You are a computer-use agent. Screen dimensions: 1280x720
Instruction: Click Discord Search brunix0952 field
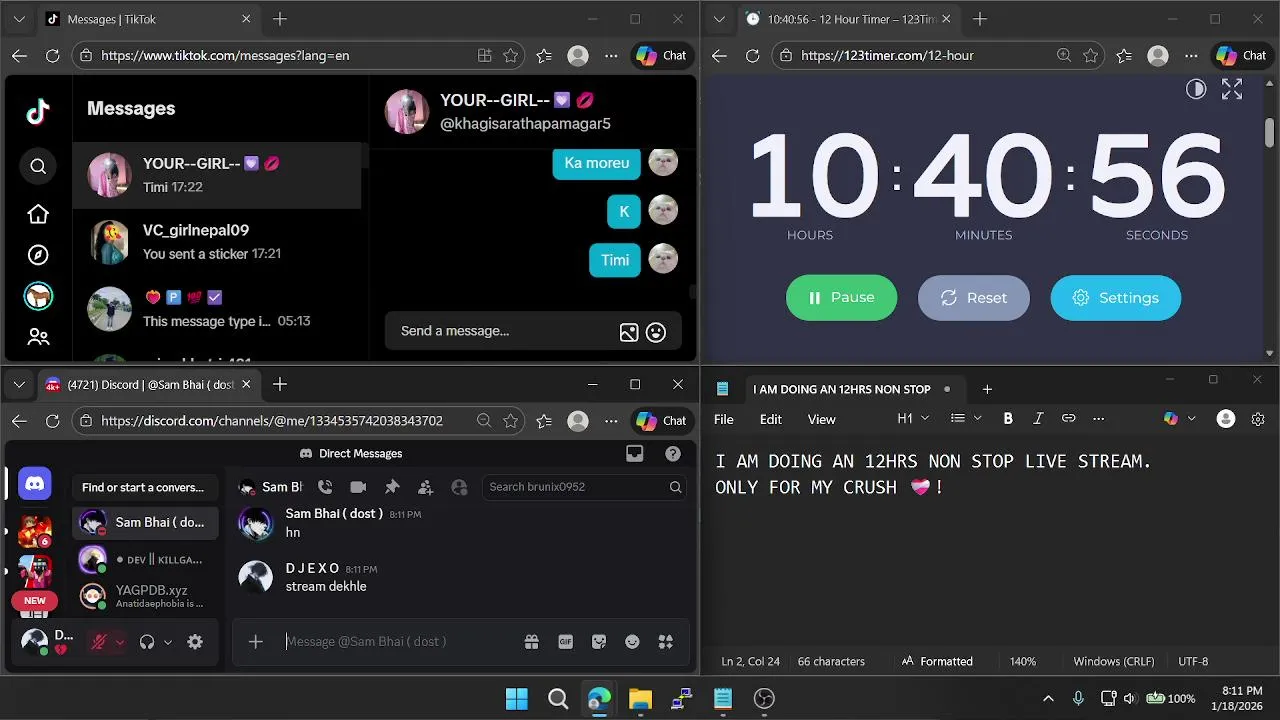tap(585, 487)
